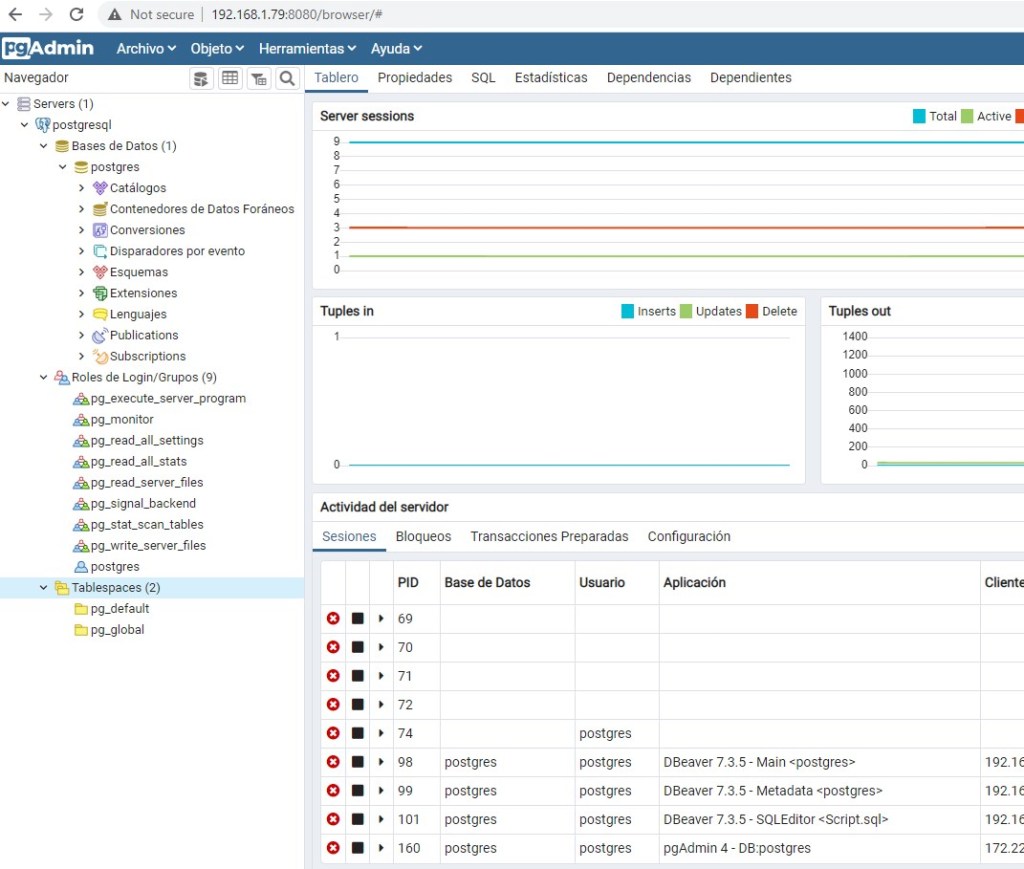Cancel active query for PID 160

[x=358, y=848]
